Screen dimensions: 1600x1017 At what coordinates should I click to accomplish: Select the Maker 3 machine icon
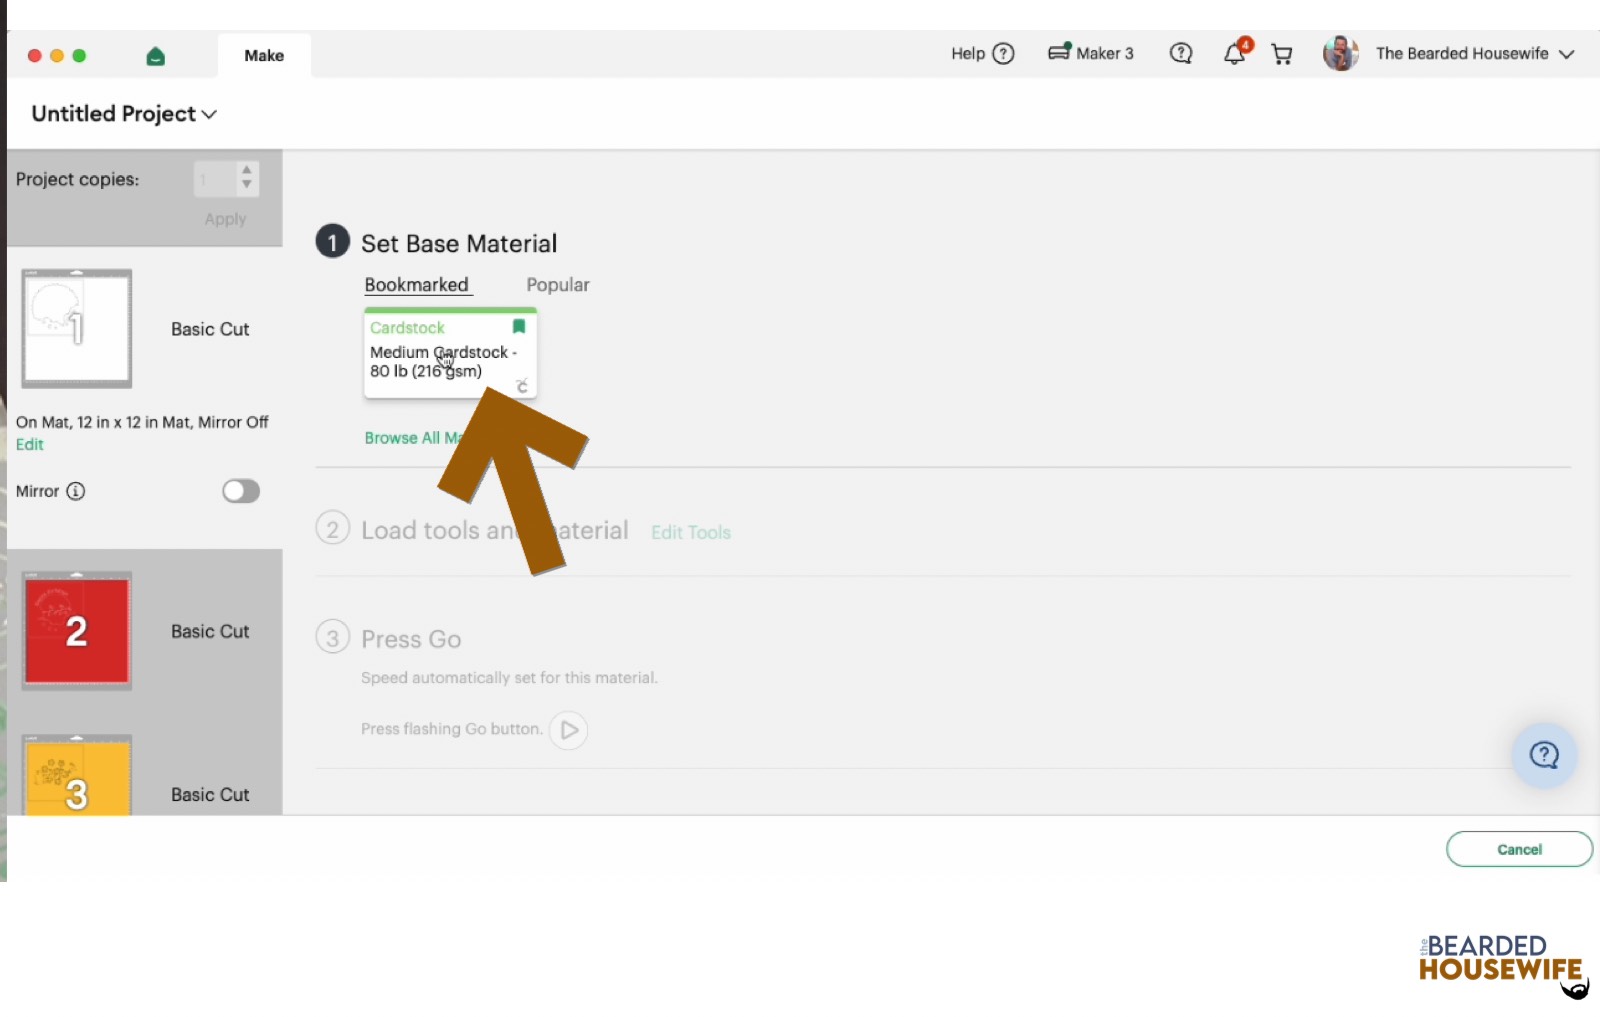click(1059, 52)
